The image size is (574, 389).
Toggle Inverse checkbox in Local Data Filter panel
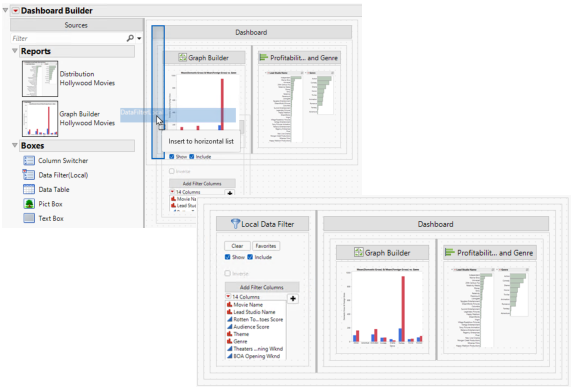pyautogui.click(x=227, y=273)
